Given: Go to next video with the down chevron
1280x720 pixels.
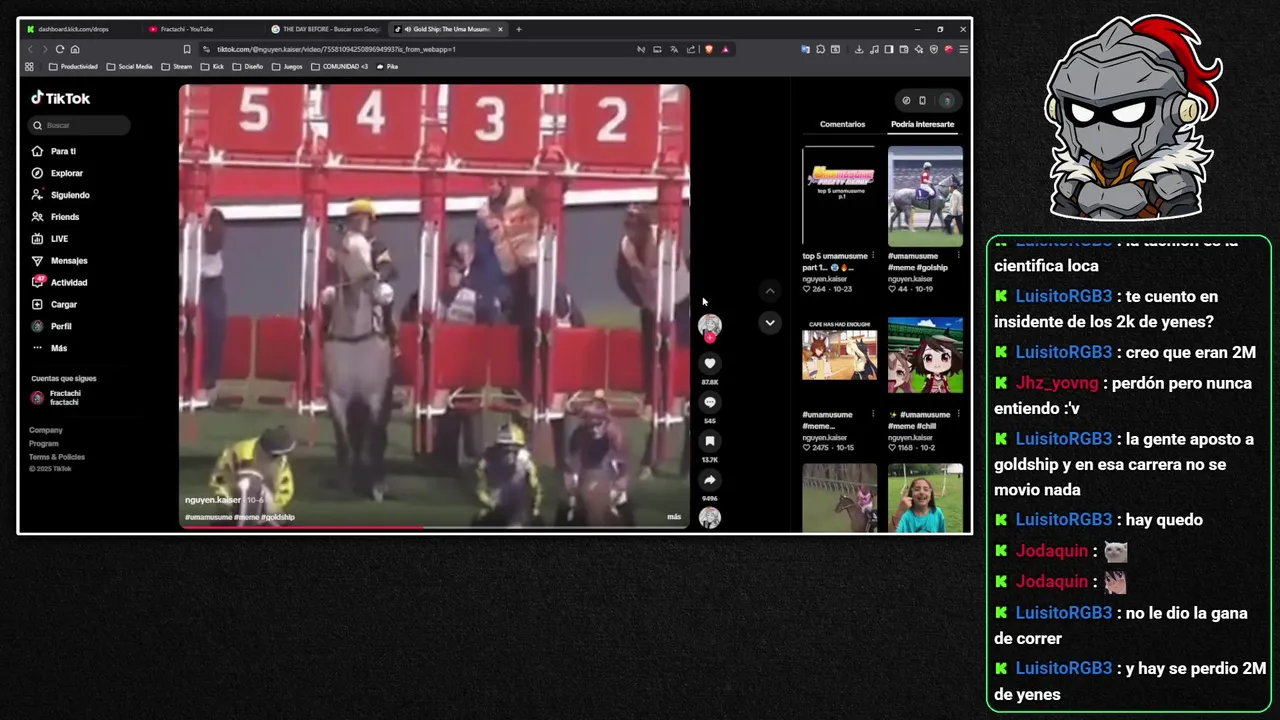Looking at the screenshot, I should (770, 322).
